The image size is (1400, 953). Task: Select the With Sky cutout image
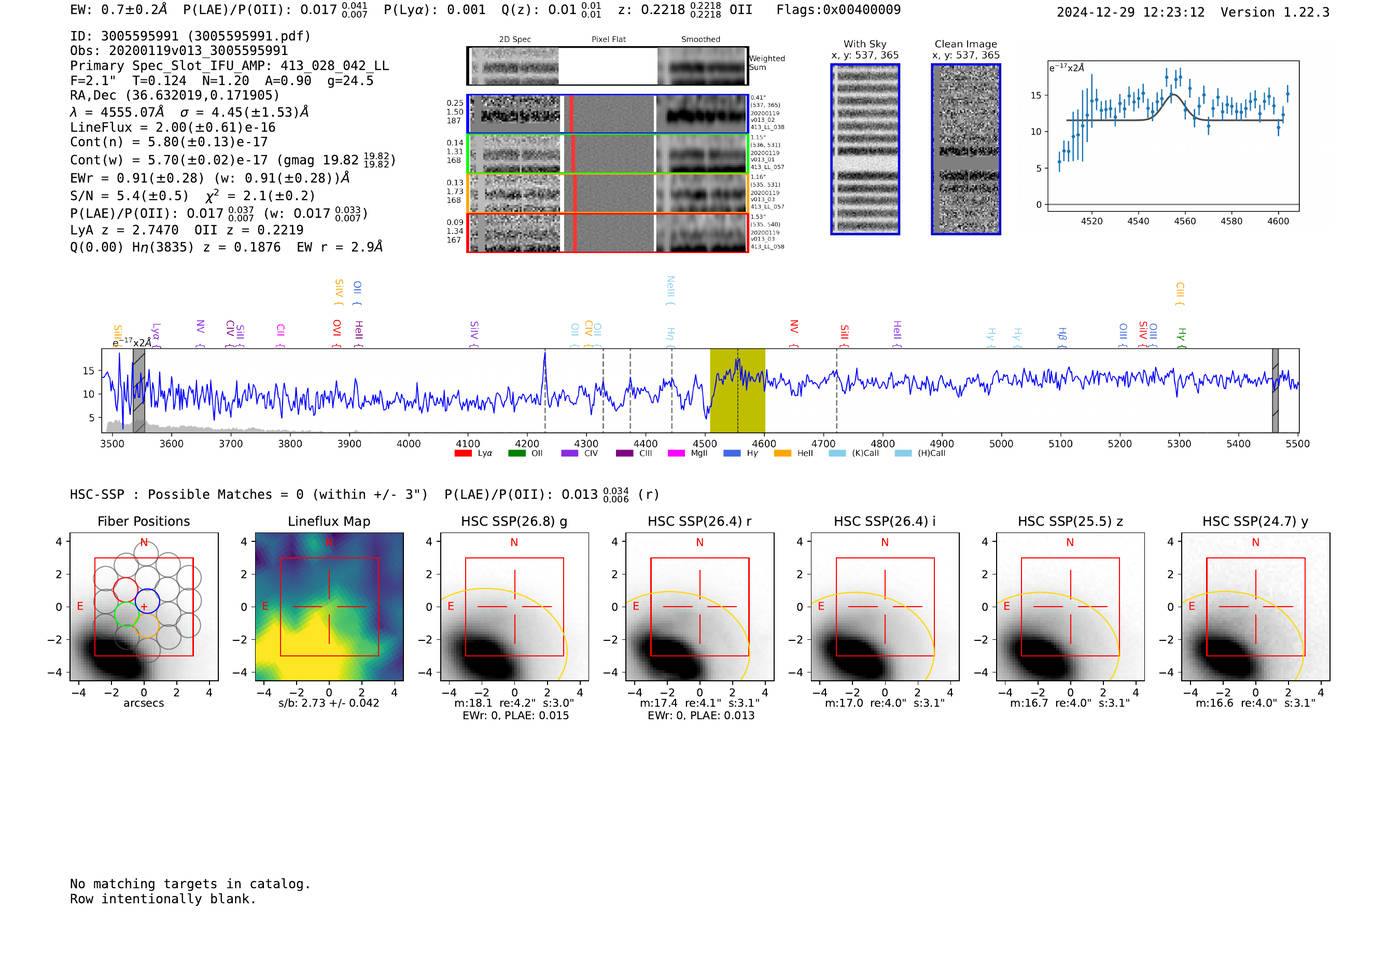pyautogui.click(x=865, y=149)
